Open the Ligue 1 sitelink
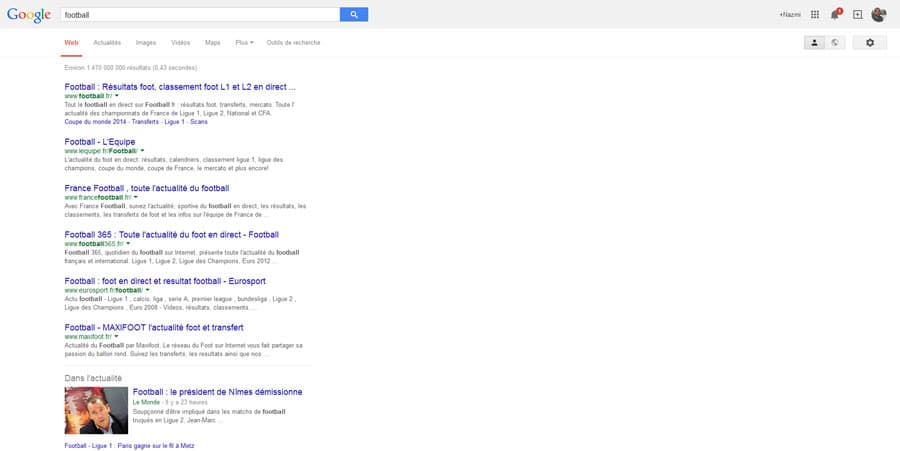900x451 pixels. (174, 122)
